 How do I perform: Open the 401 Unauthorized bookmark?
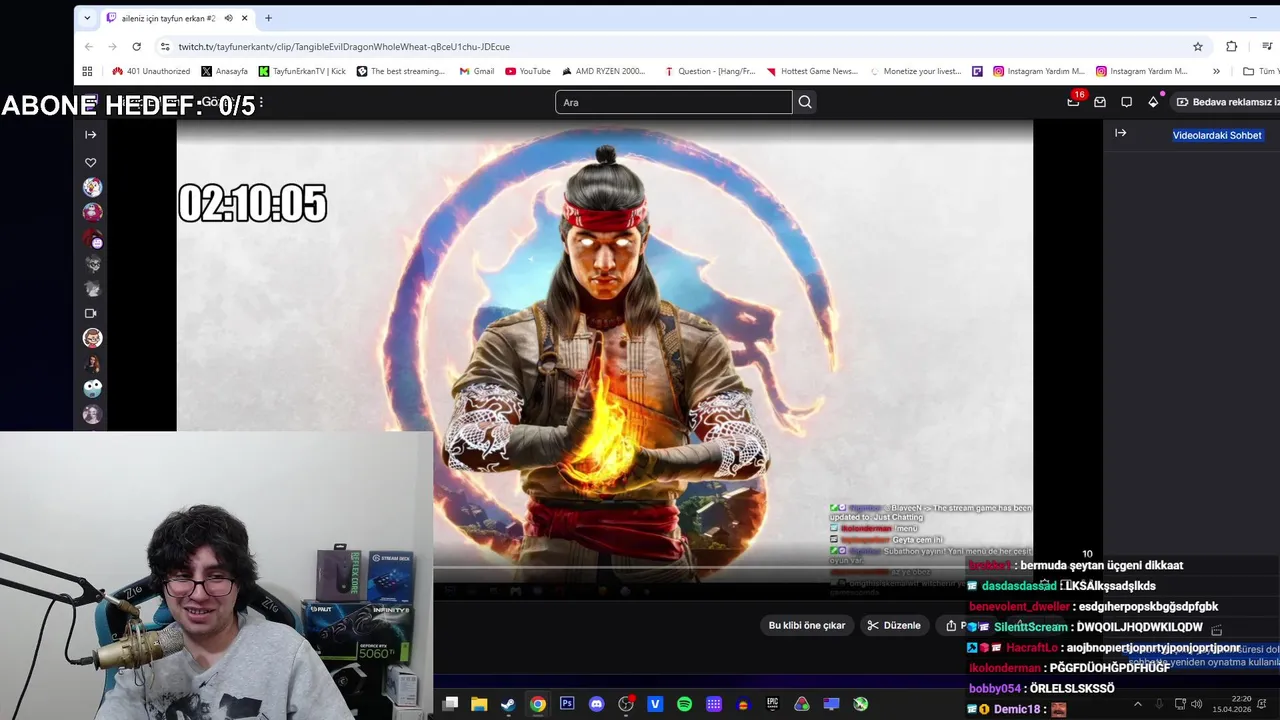click(151, 71)
